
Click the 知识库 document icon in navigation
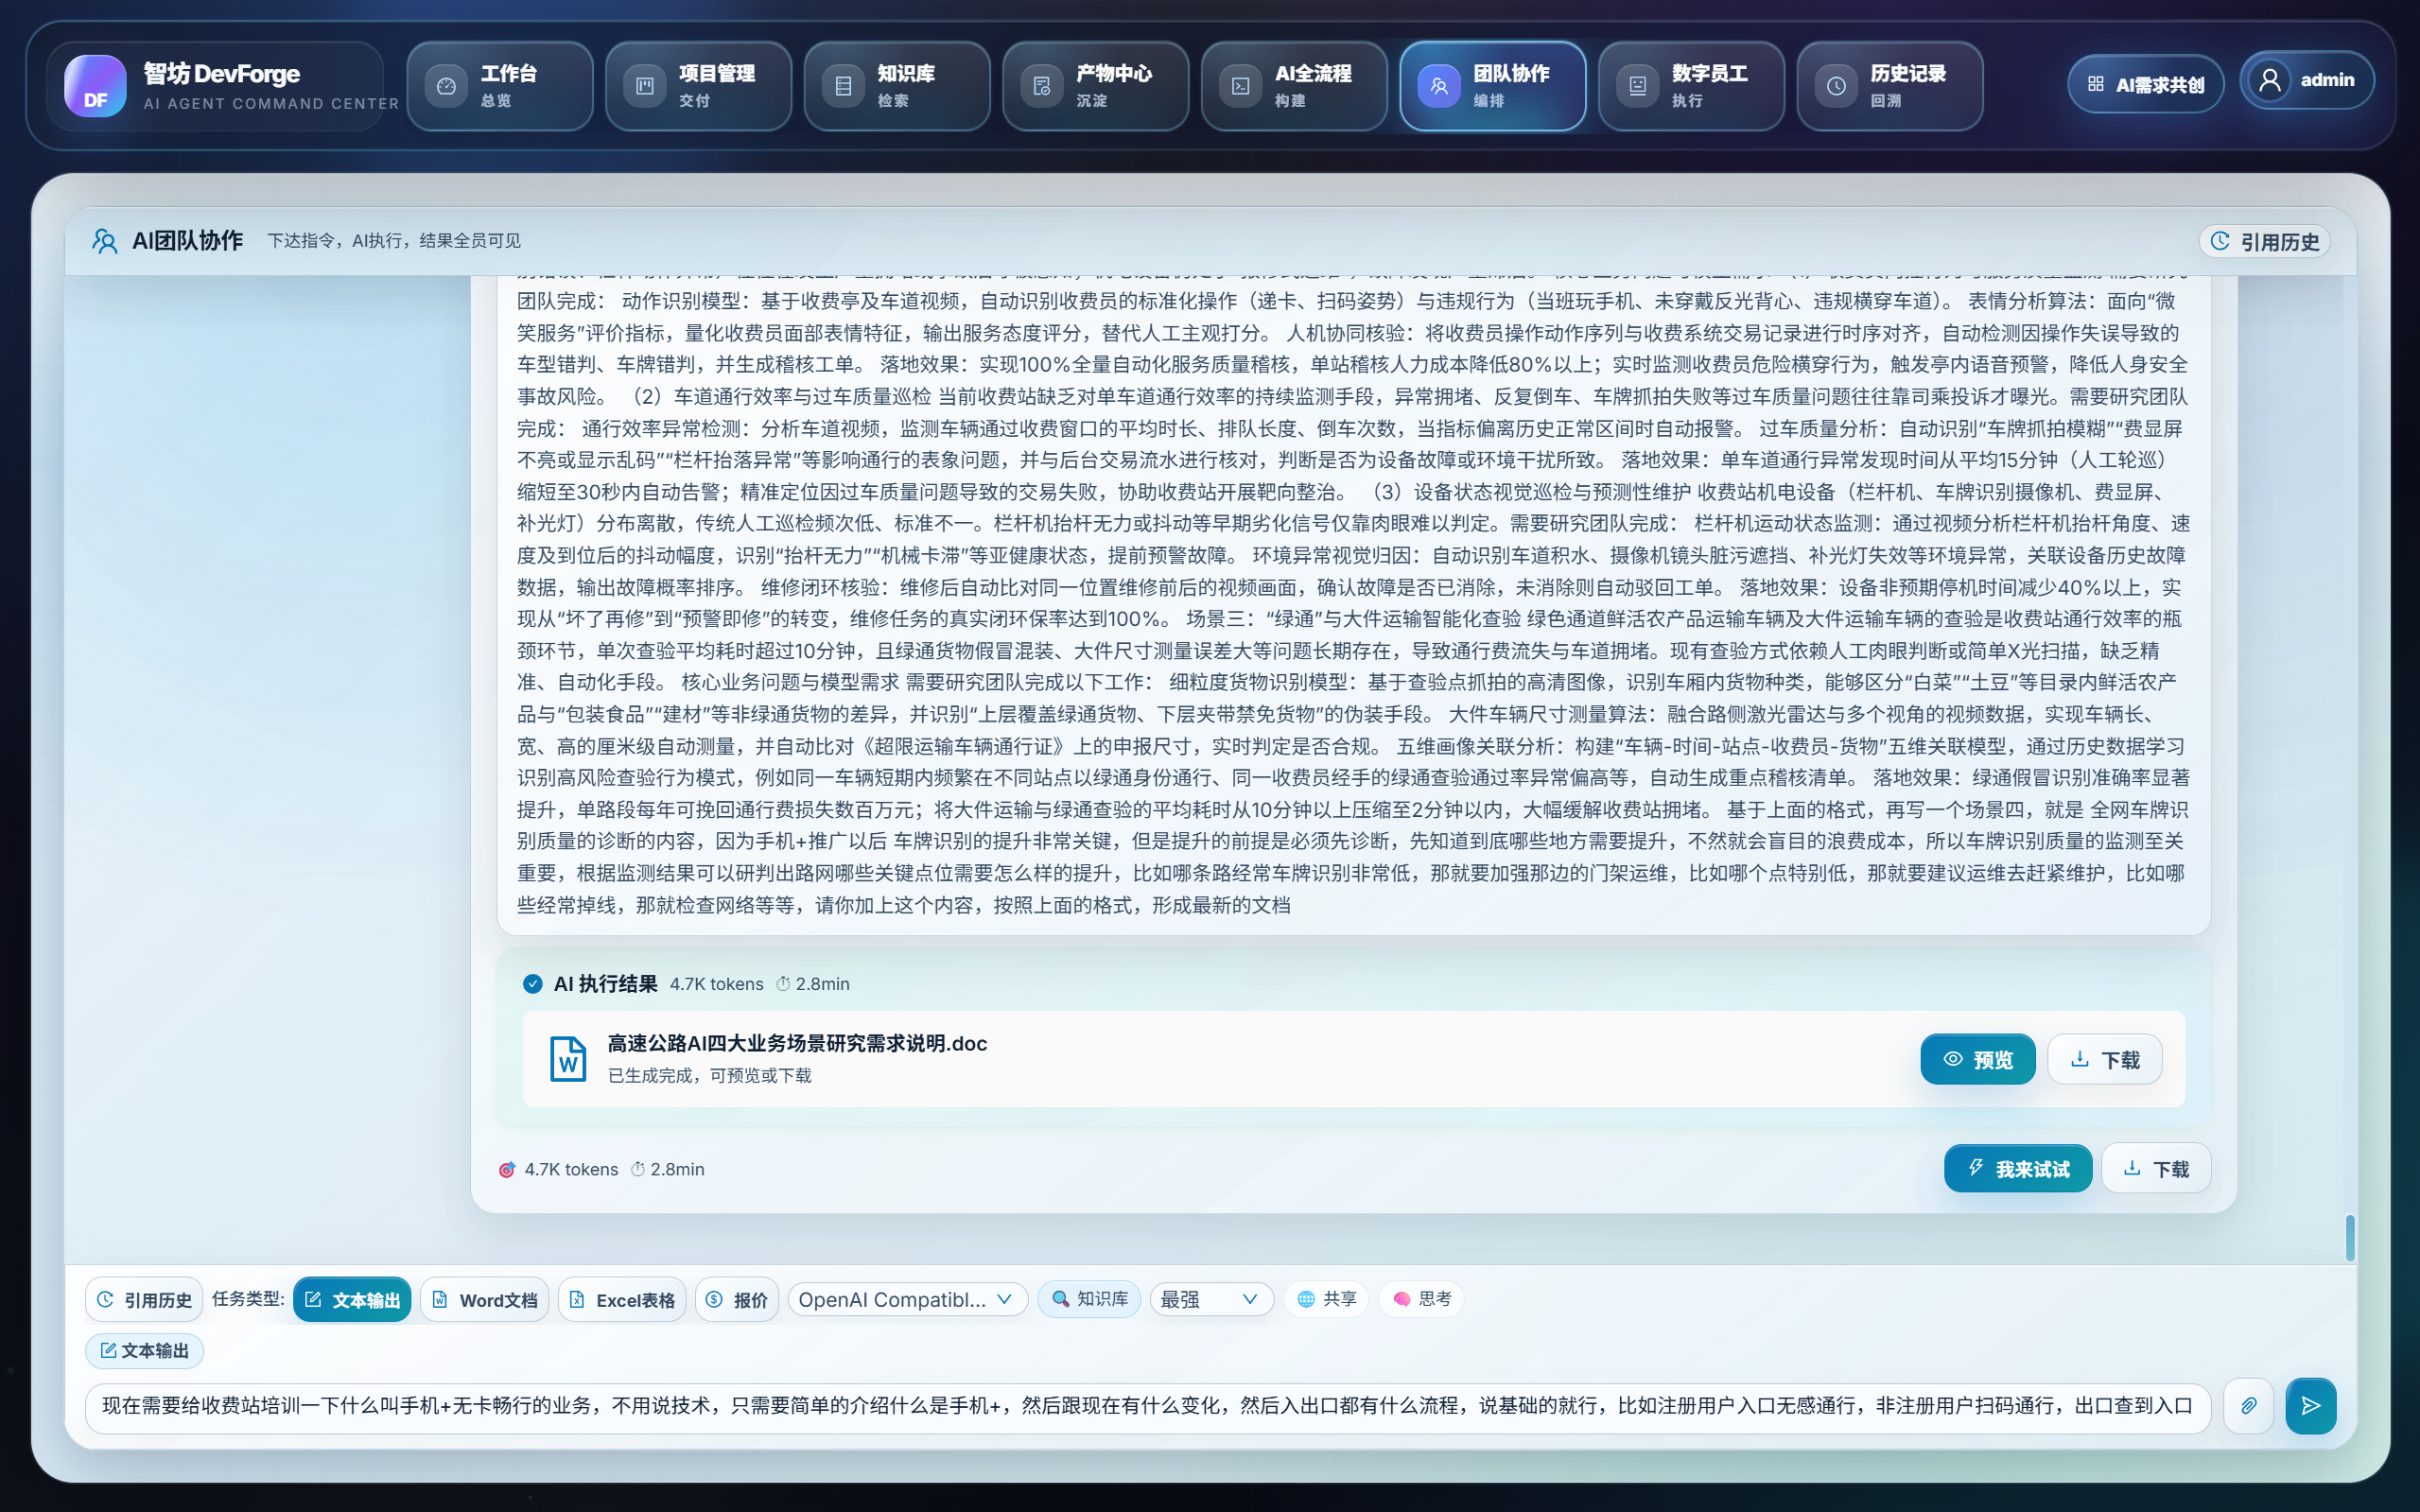point(843,86)
